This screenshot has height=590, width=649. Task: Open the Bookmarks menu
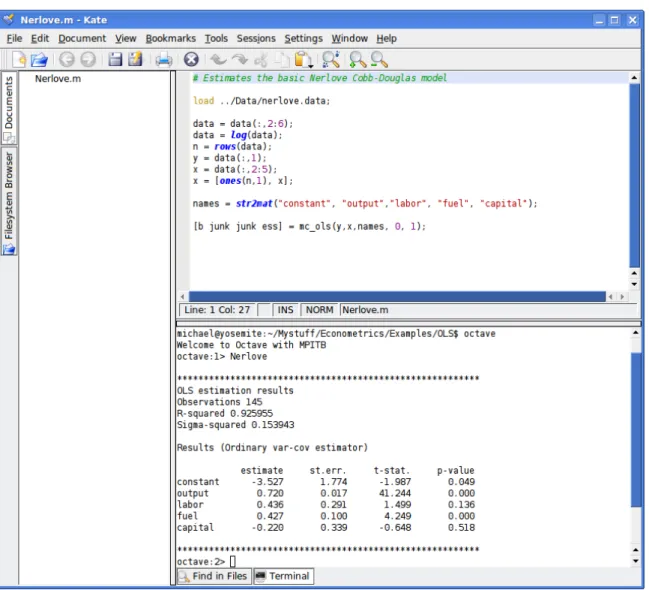(171, 39)
